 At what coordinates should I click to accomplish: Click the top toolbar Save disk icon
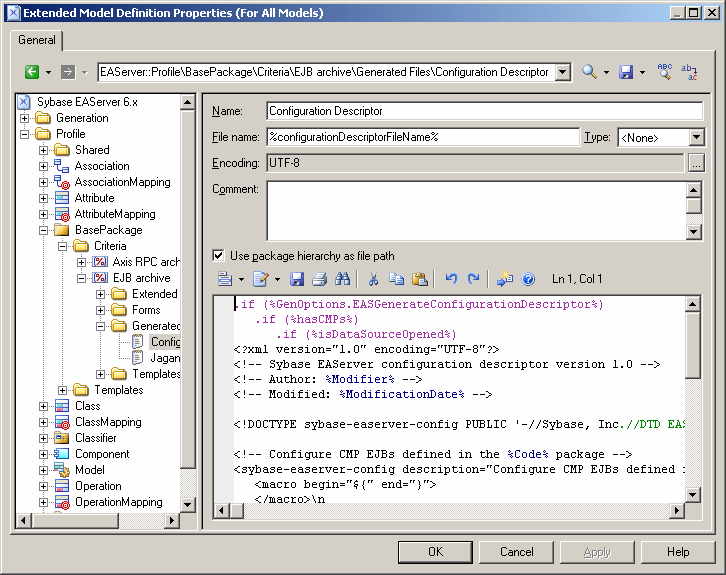(626, 72)
